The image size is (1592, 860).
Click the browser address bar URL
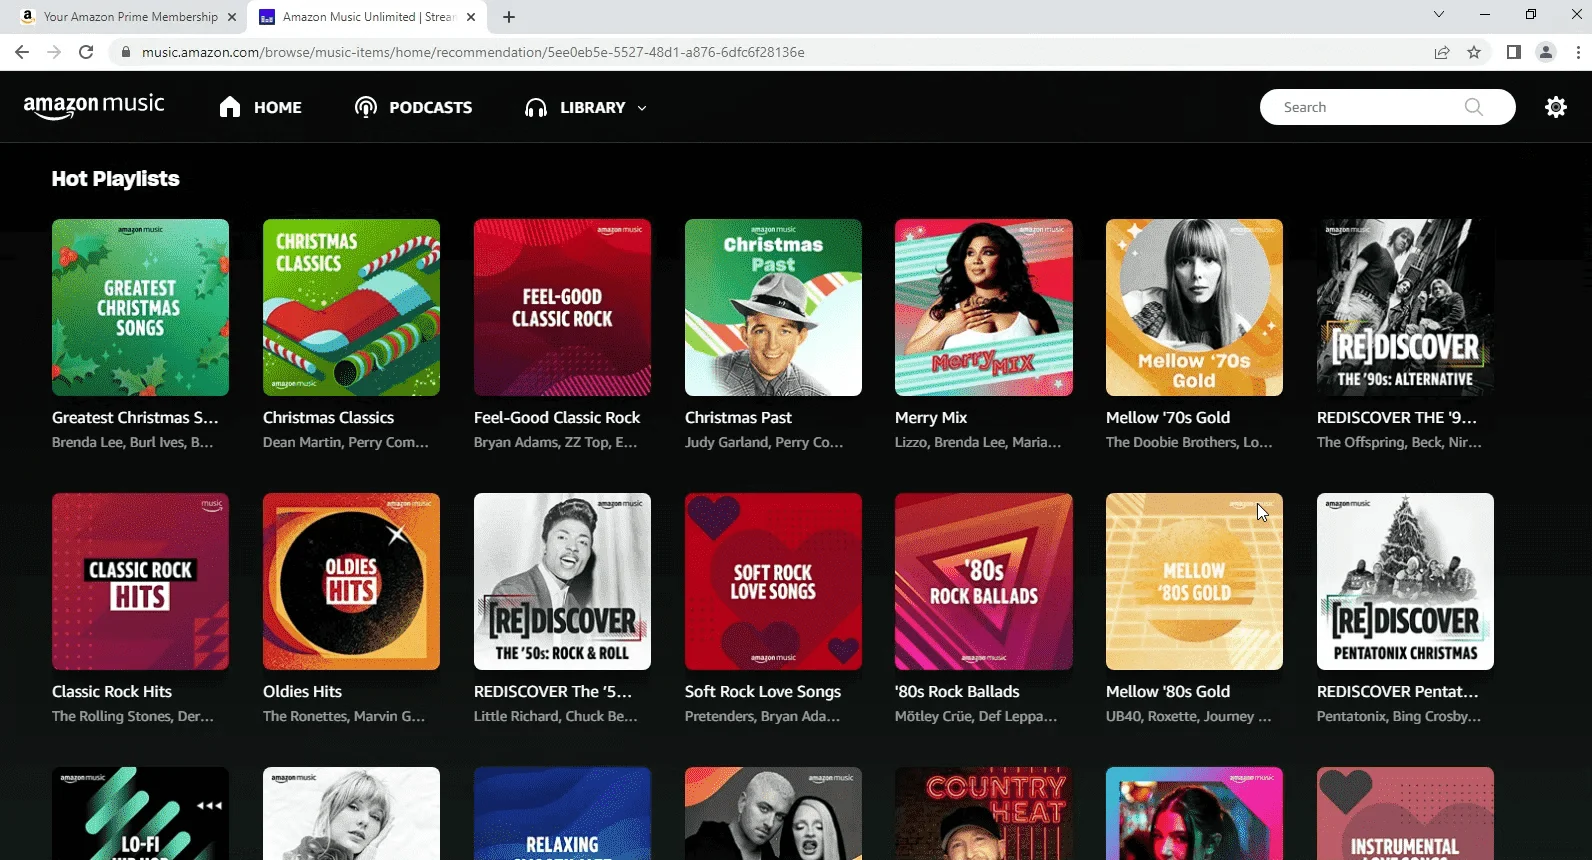click(473, 52)
